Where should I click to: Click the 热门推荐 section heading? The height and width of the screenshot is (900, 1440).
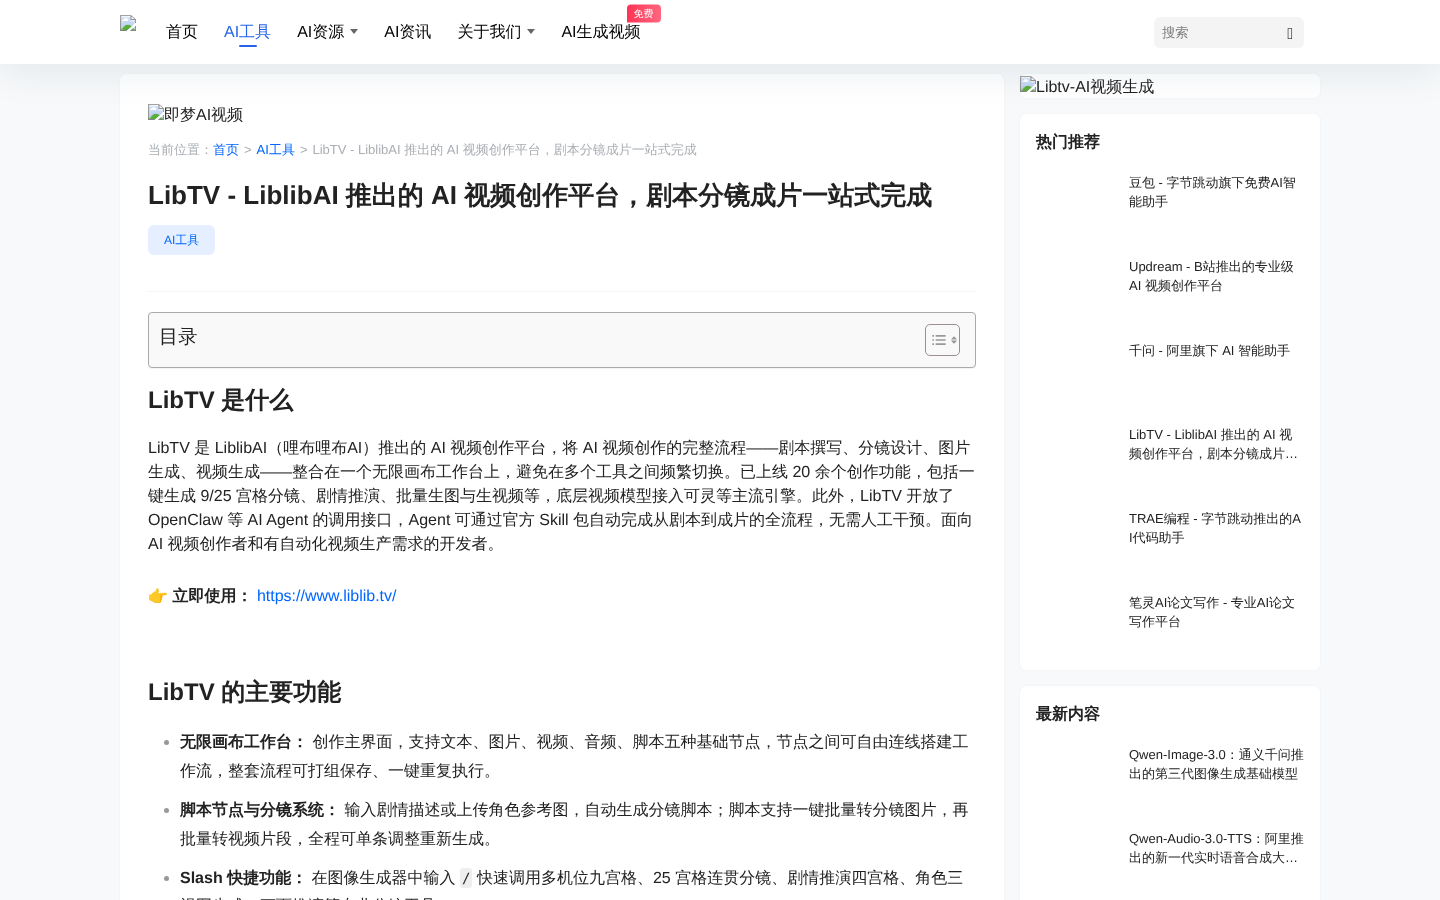(1068, 142)
